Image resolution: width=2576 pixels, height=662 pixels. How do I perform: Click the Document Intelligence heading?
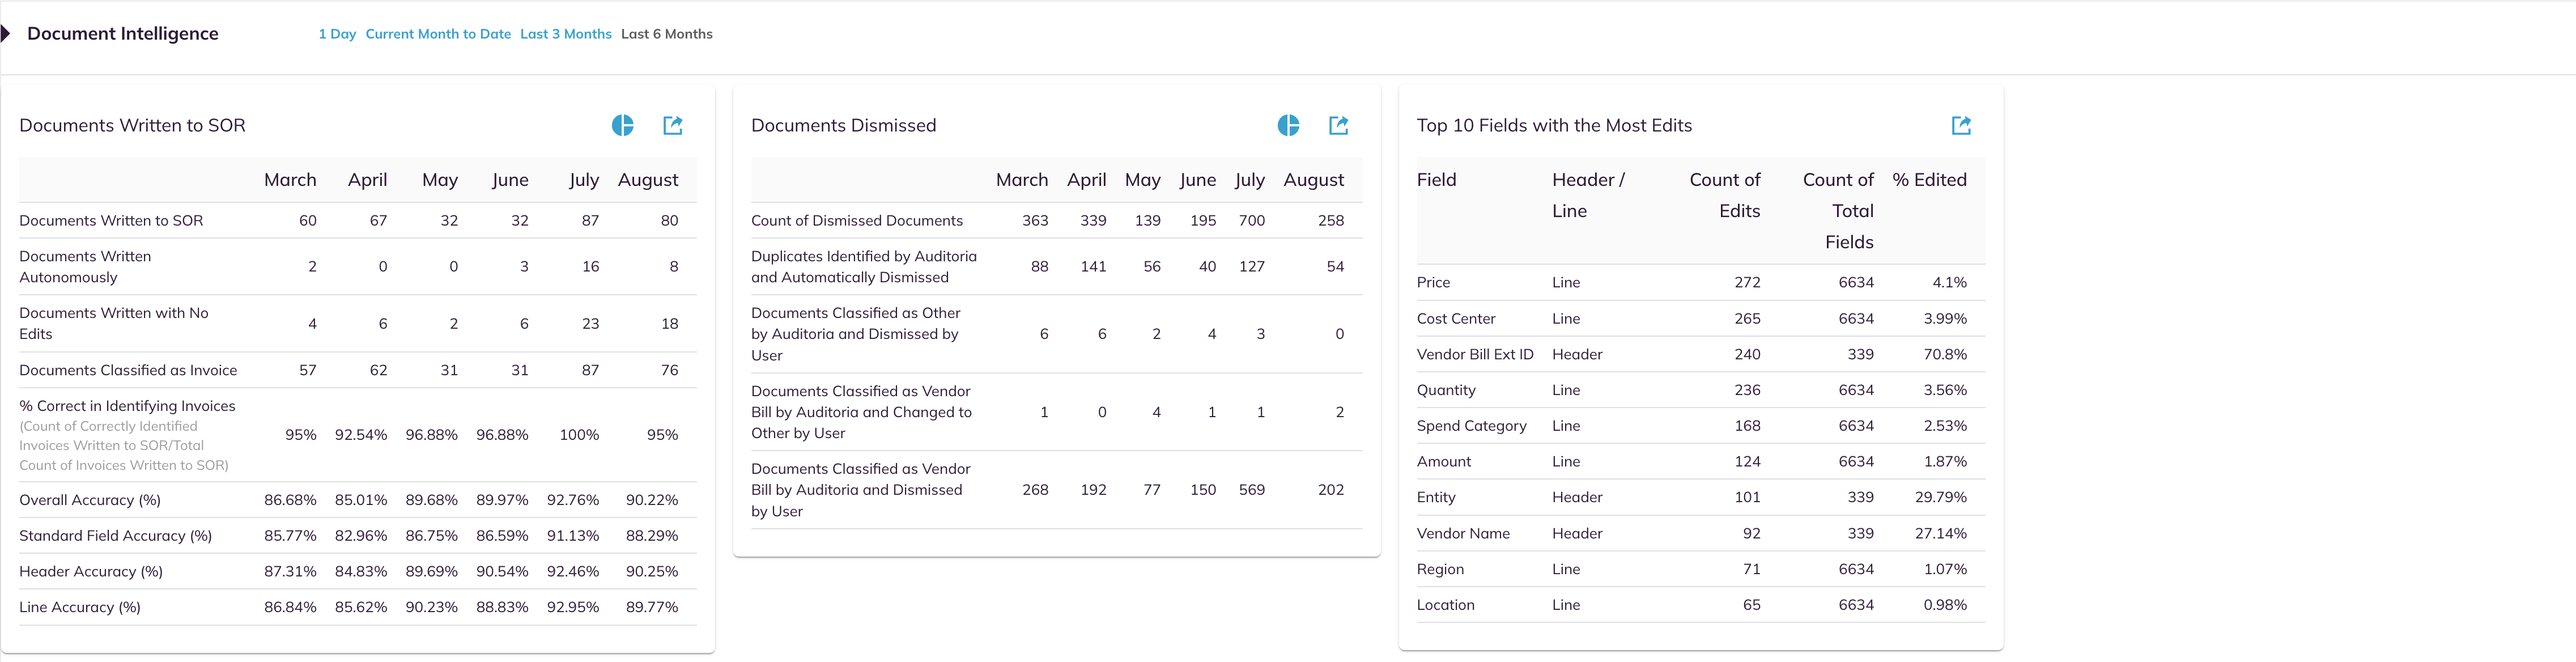(123, 33)
